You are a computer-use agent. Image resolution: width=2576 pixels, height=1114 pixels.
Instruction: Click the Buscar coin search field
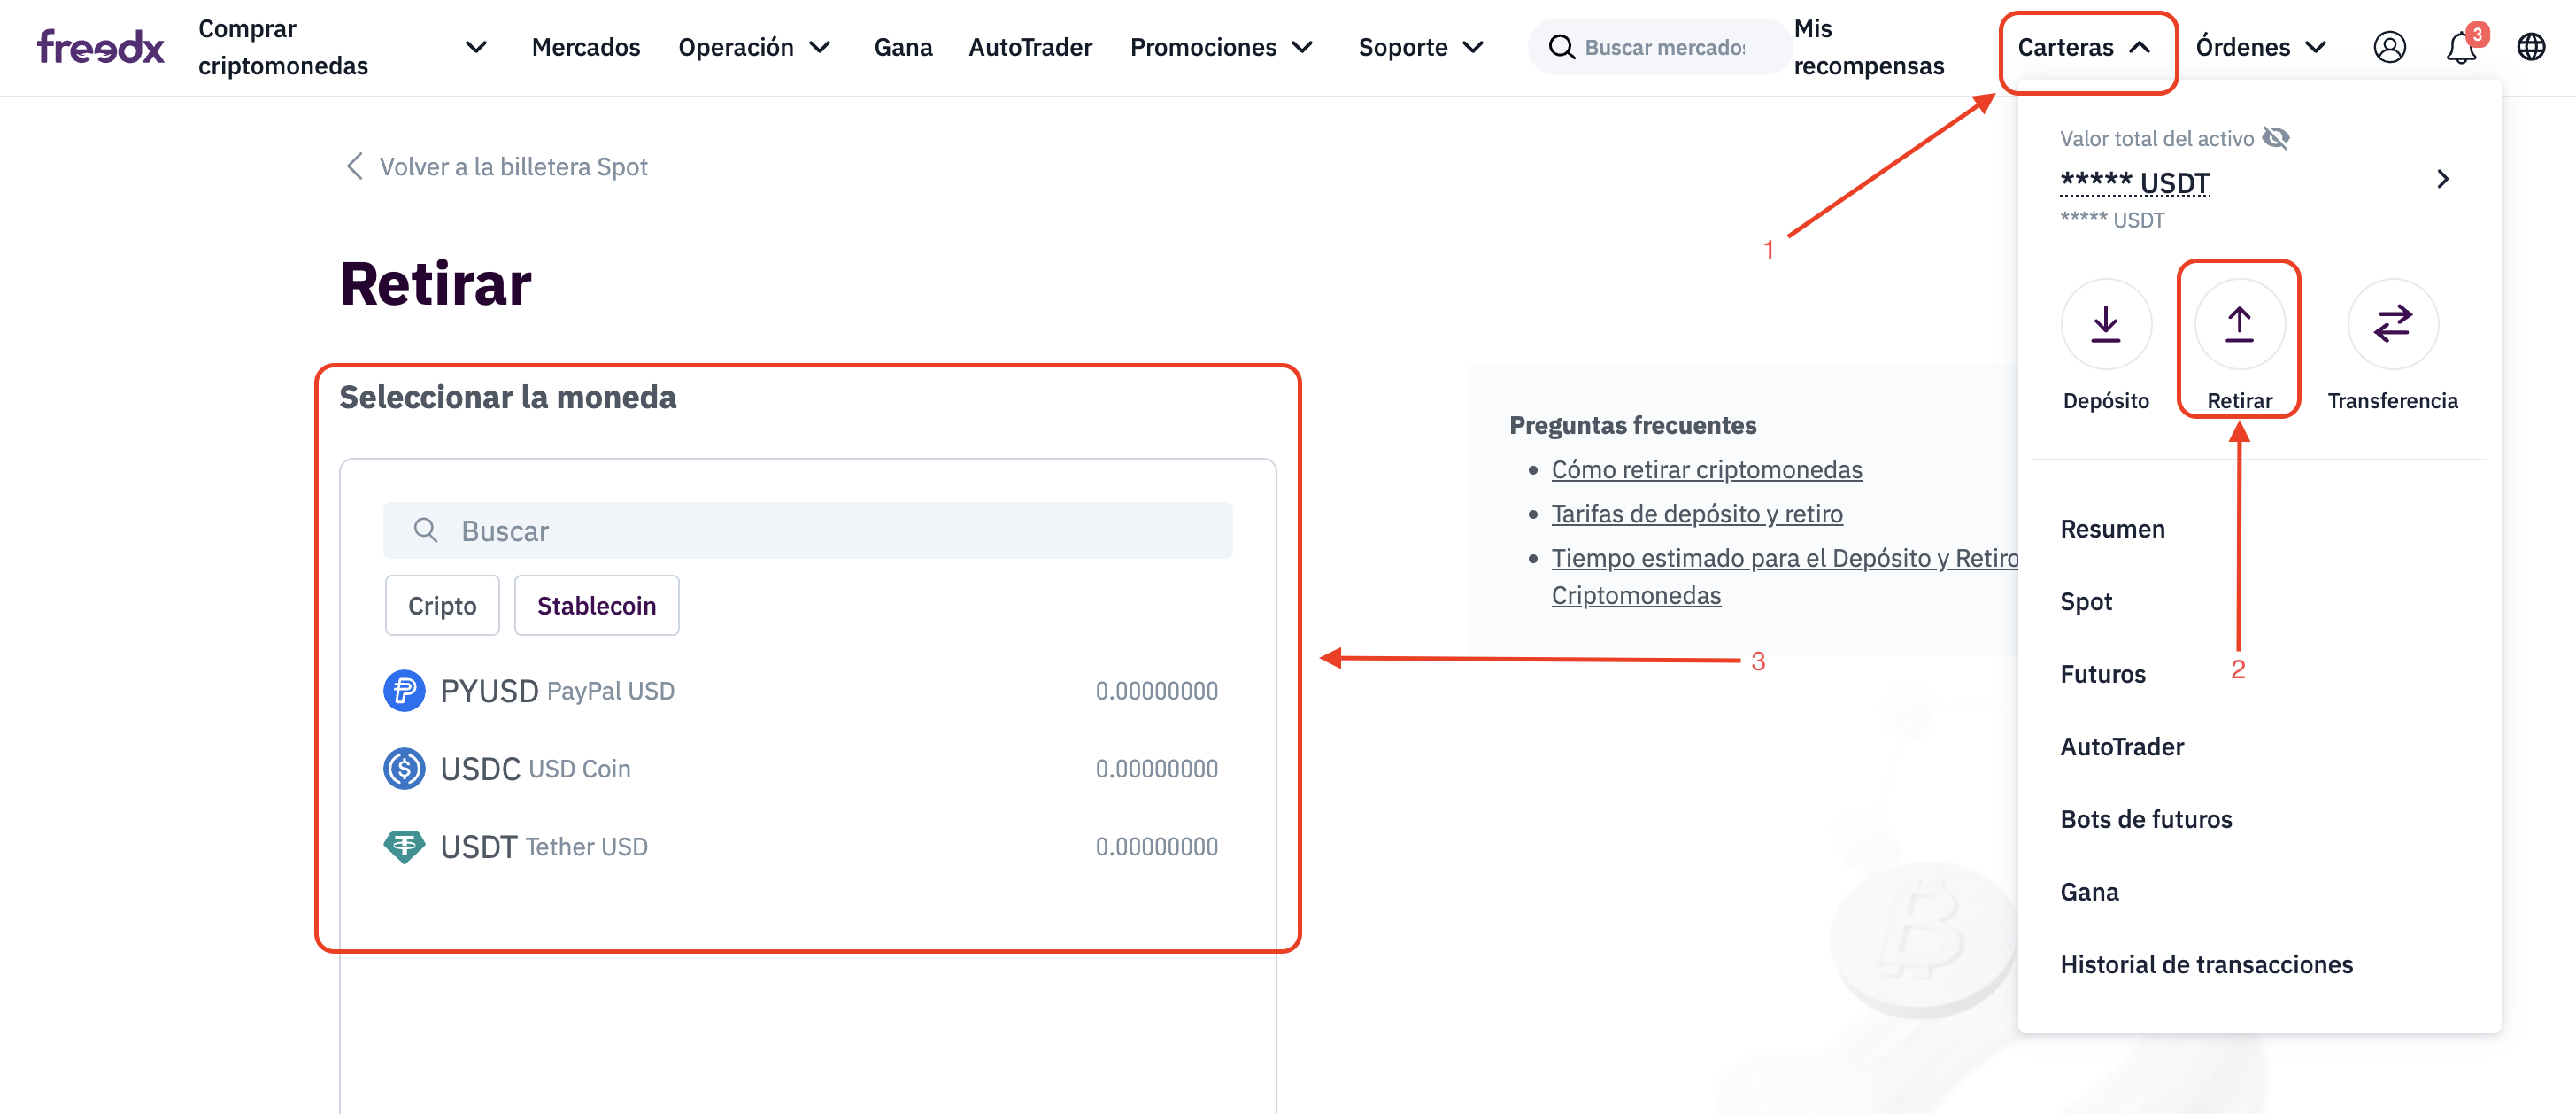click(808, 530)
